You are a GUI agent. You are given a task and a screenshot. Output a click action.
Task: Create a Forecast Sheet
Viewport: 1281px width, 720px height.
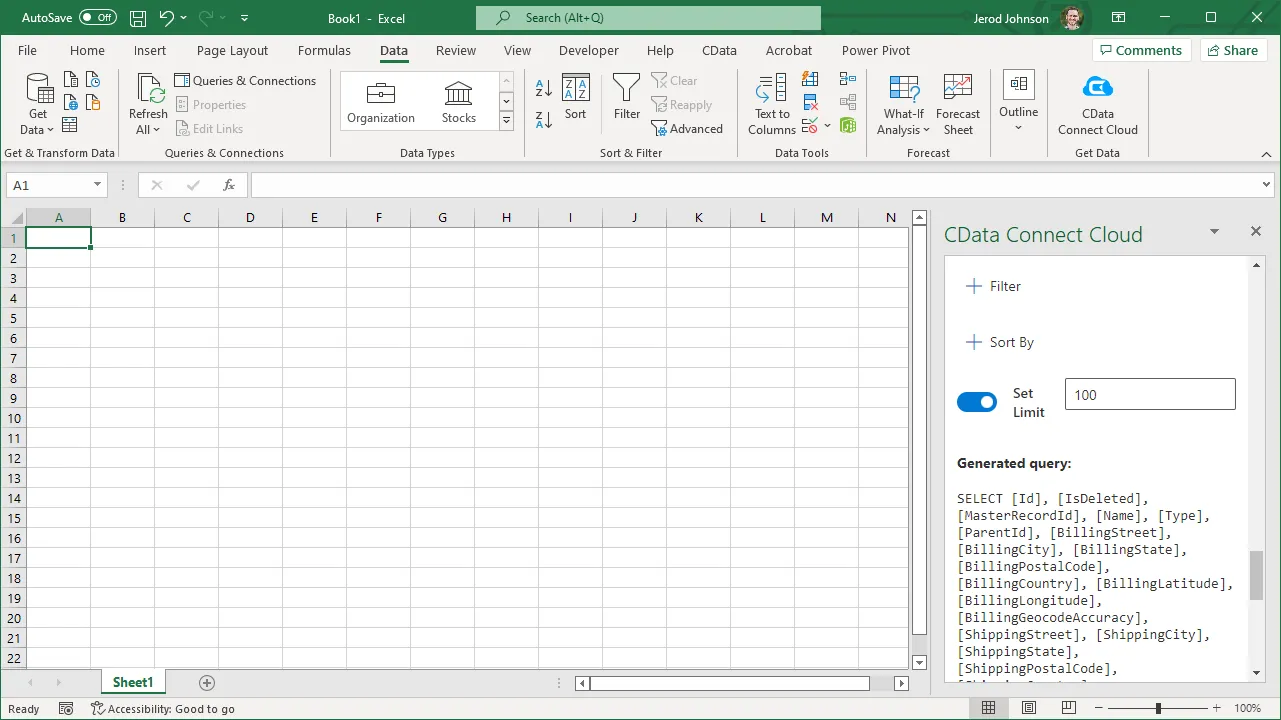[x=957, y=104]
